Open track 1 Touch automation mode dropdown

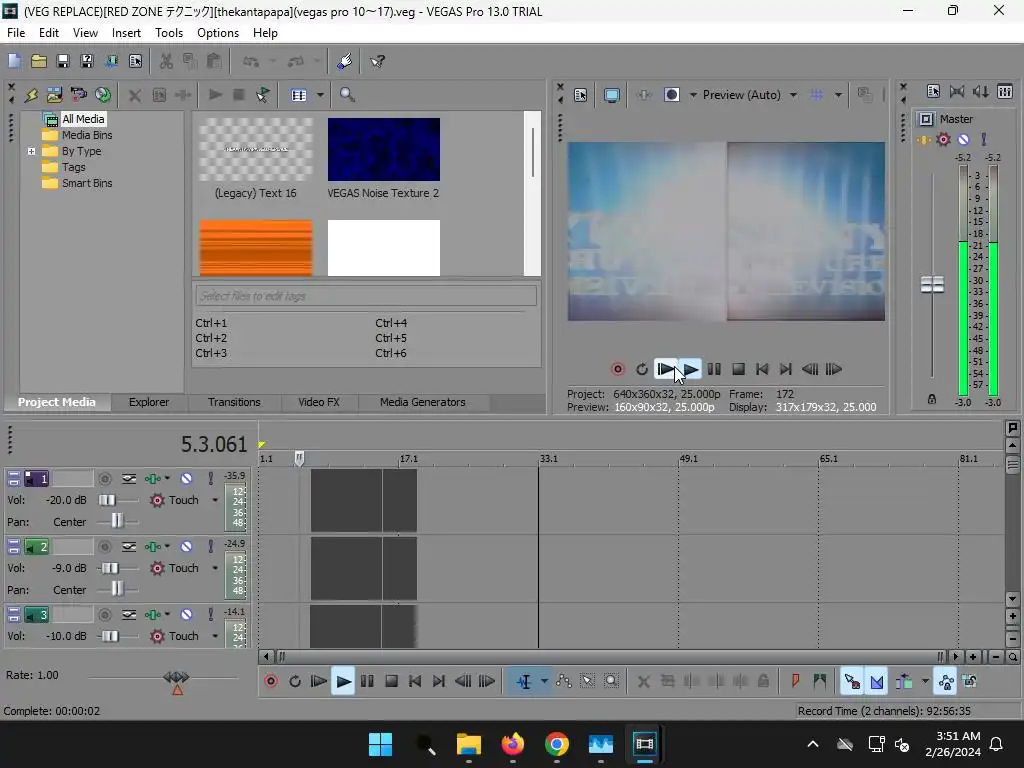tap(215, 500)
